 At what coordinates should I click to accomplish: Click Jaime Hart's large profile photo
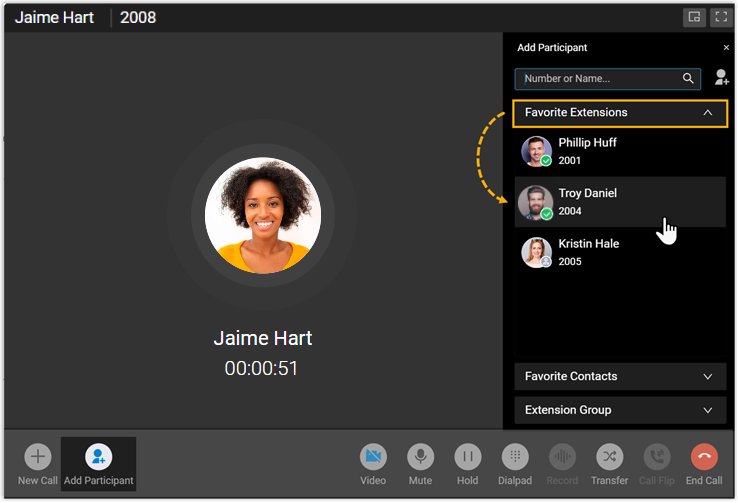pos(263,216)
